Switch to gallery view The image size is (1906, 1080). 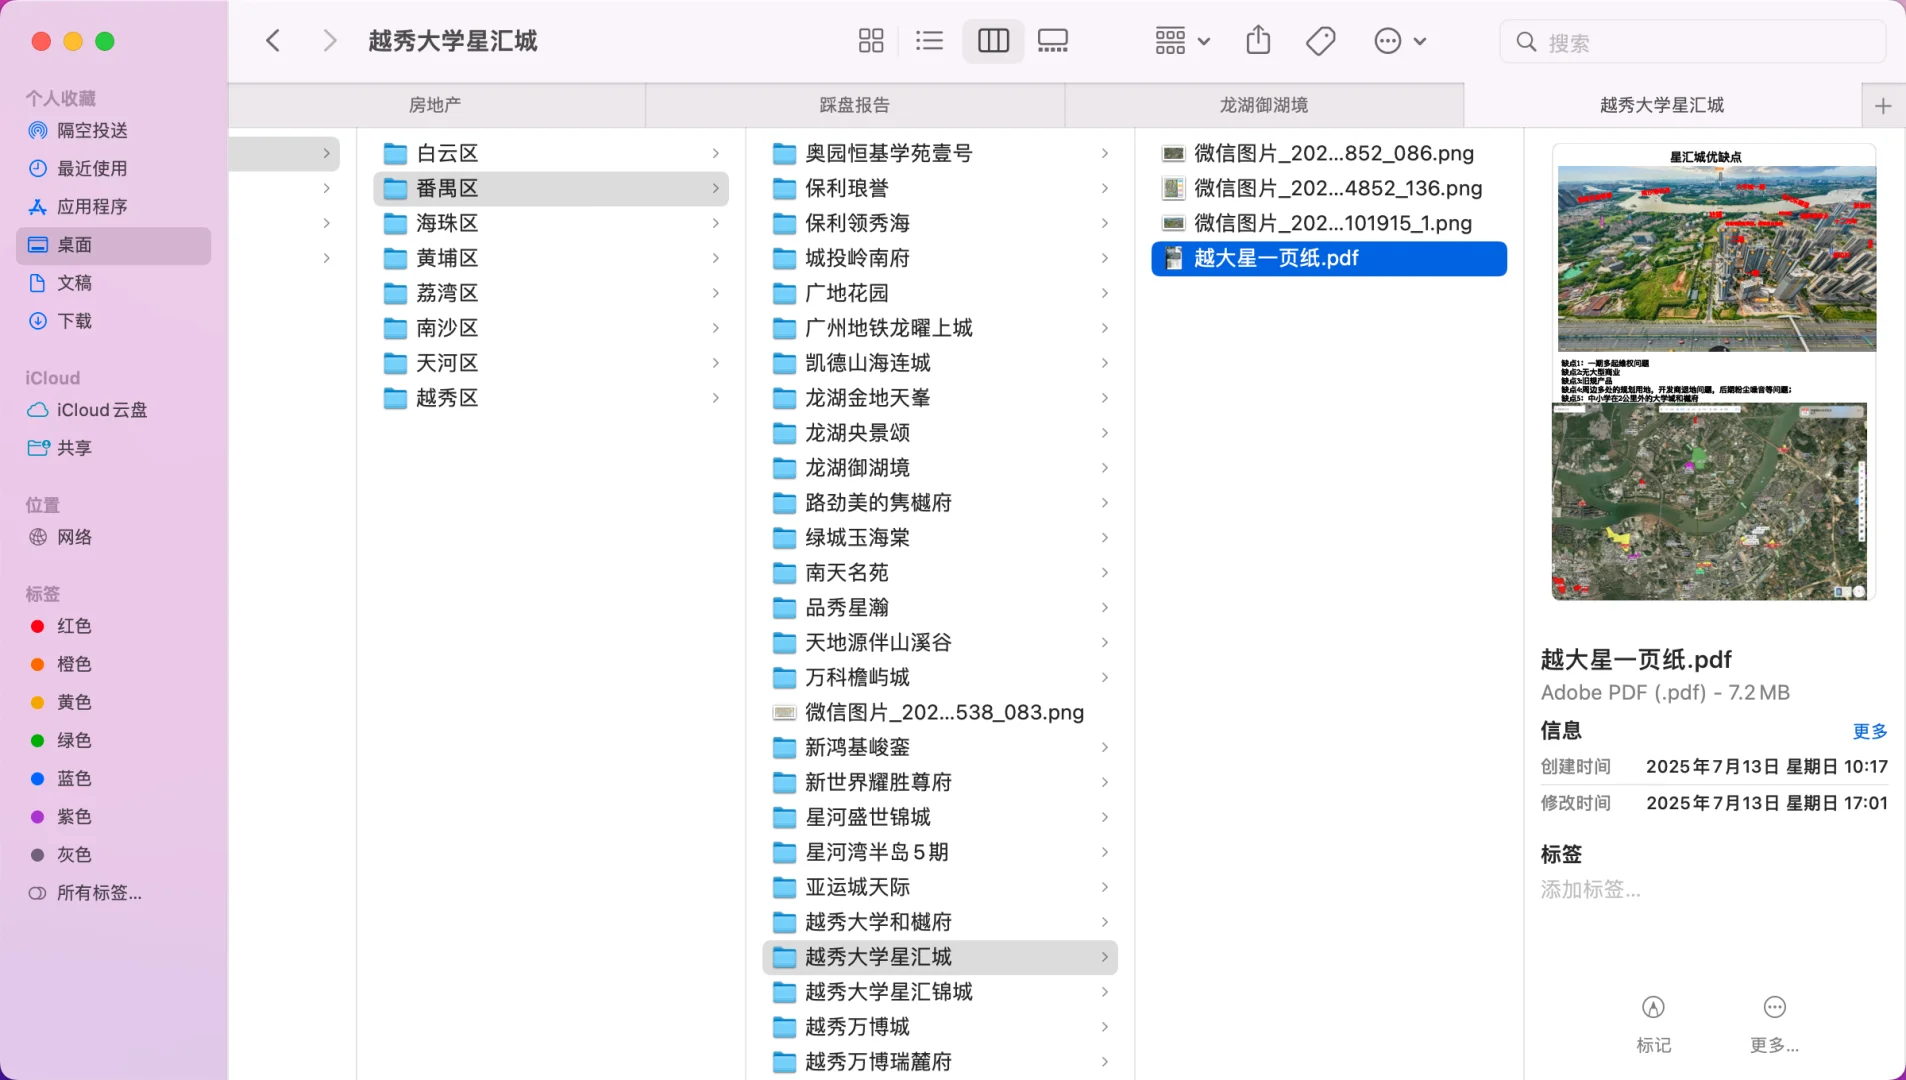[1053, 41]
